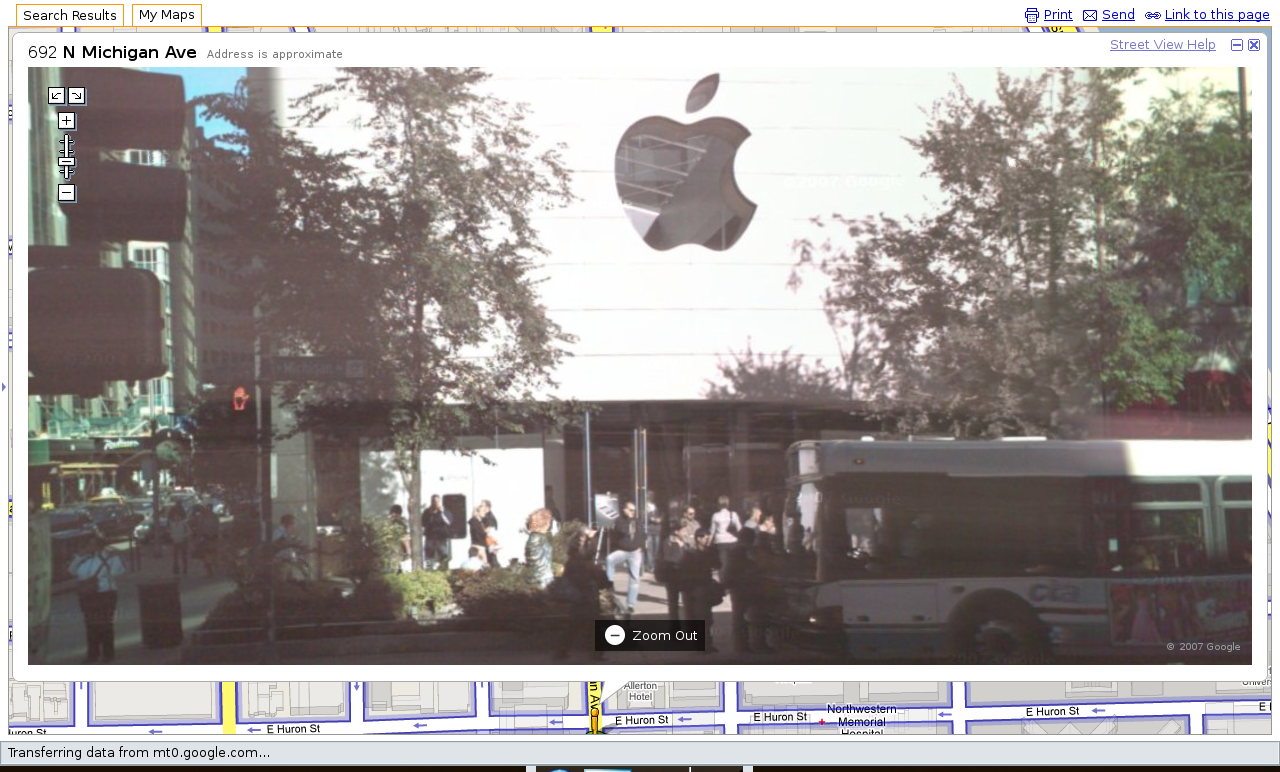The height and width of the screenshot is (772, 1280).
Task: Close the Street View info window
Action: [x=1254, y=45]
